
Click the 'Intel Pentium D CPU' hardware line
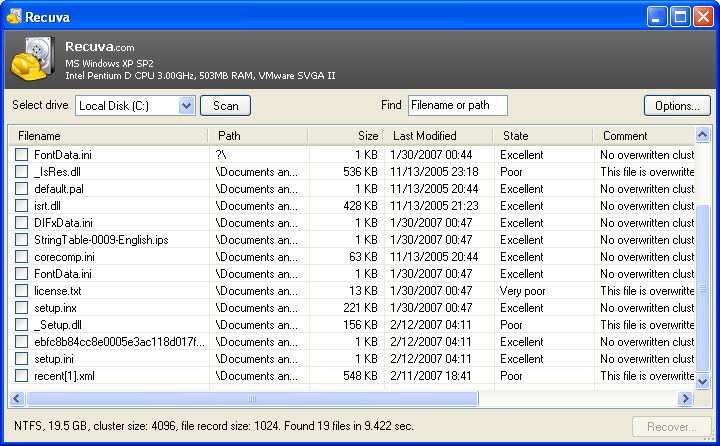point(200,75)
